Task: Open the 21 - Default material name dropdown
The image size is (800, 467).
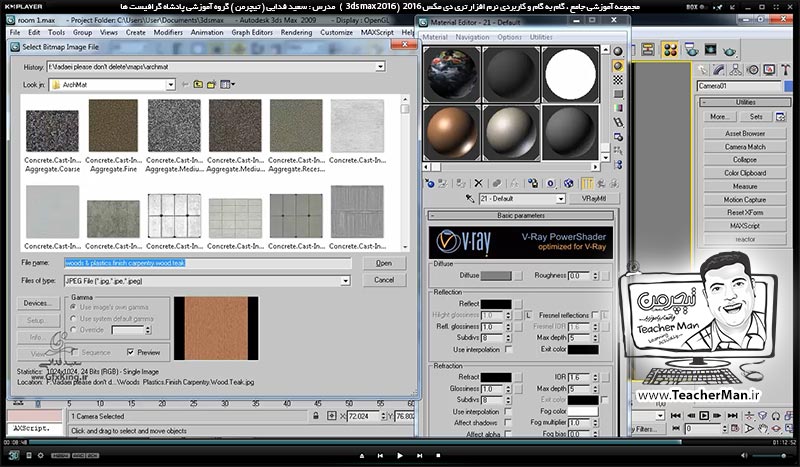Action: pyautogui.click(x=561, y=199)
